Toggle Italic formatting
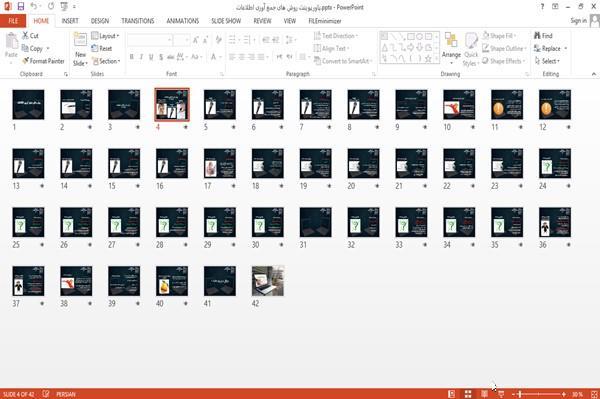 [141, 57]
